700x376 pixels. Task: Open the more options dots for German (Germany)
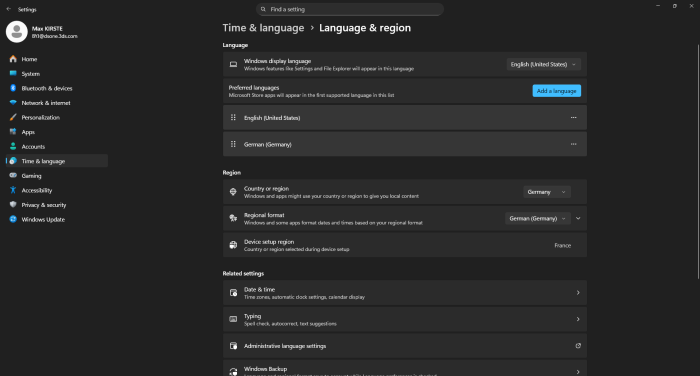click(574, 144)
